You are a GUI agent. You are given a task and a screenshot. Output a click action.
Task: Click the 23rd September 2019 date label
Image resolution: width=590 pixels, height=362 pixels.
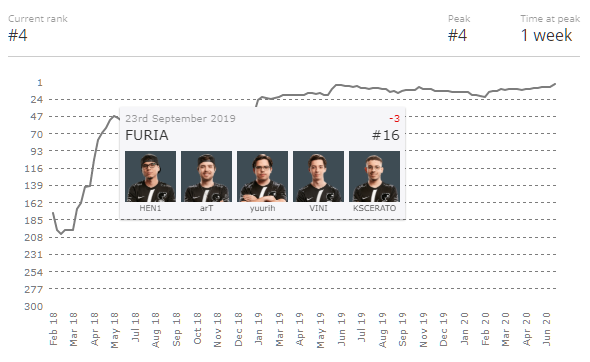[x=180, y=119]
